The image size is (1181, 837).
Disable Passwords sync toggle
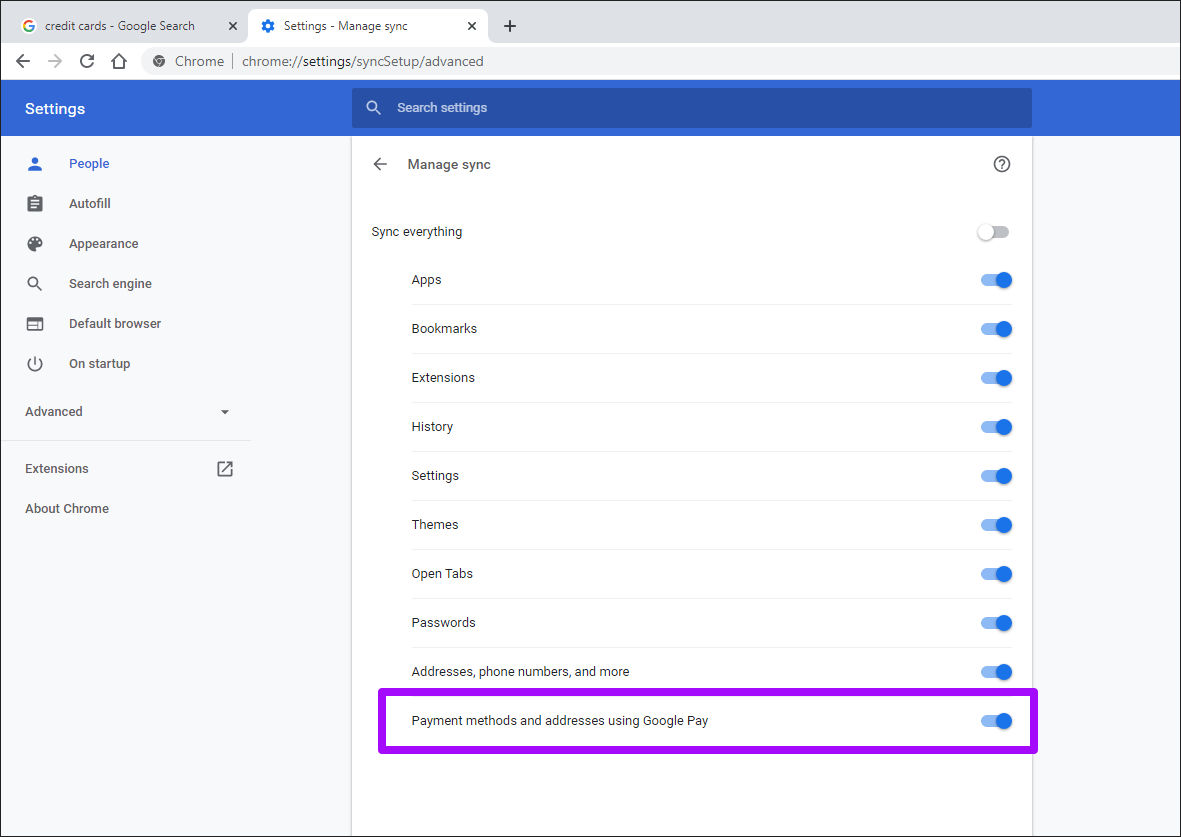(x=996, y=623)
